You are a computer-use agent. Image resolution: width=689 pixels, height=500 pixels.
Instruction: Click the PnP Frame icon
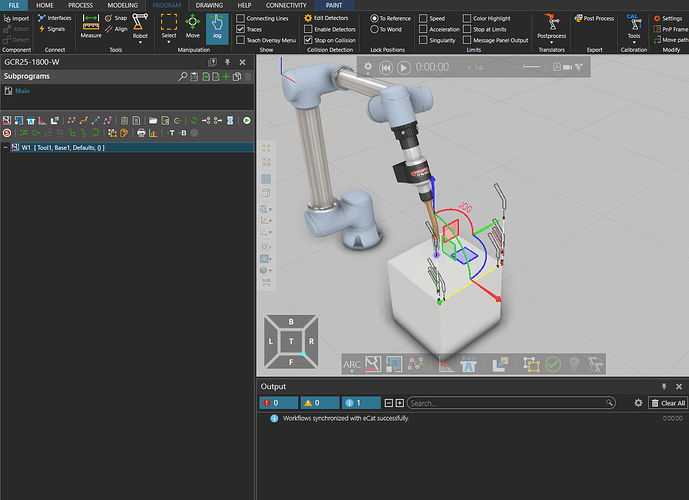pos(657,29)
